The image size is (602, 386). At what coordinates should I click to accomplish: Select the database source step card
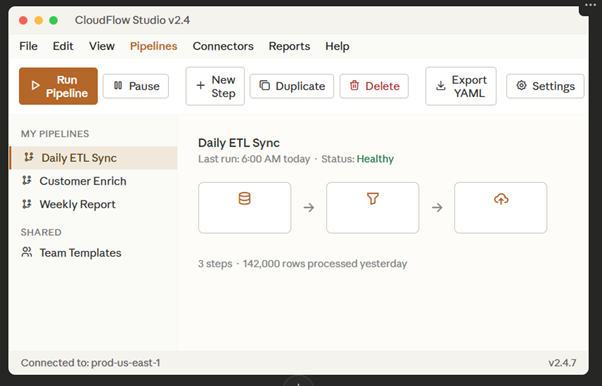(x=245, y=208)
